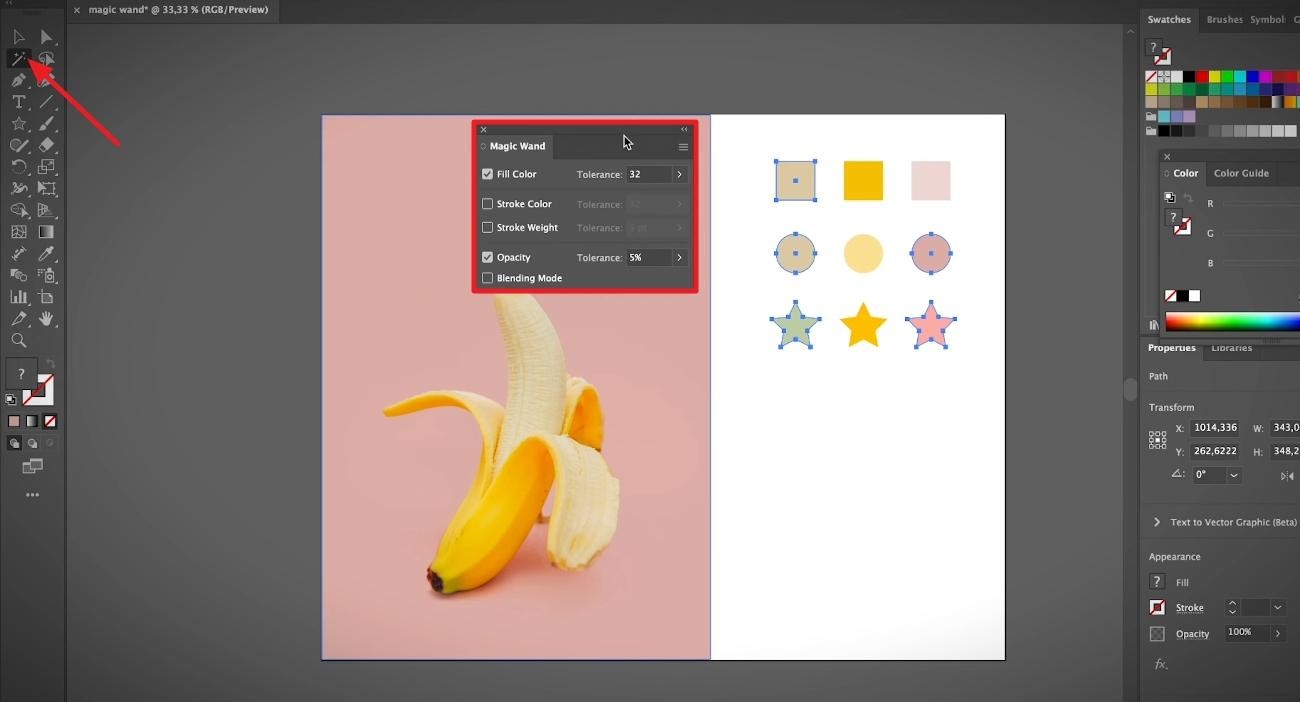Open the Magic Wand panel menu
The width and height of the screenshot is (1300, 702).
click(x=683, y=147)
